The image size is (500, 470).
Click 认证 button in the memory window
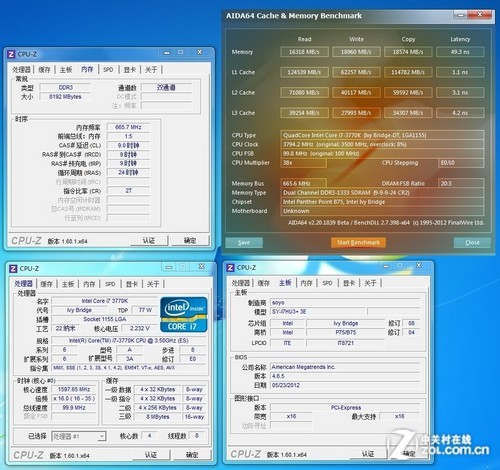[149, 240]
